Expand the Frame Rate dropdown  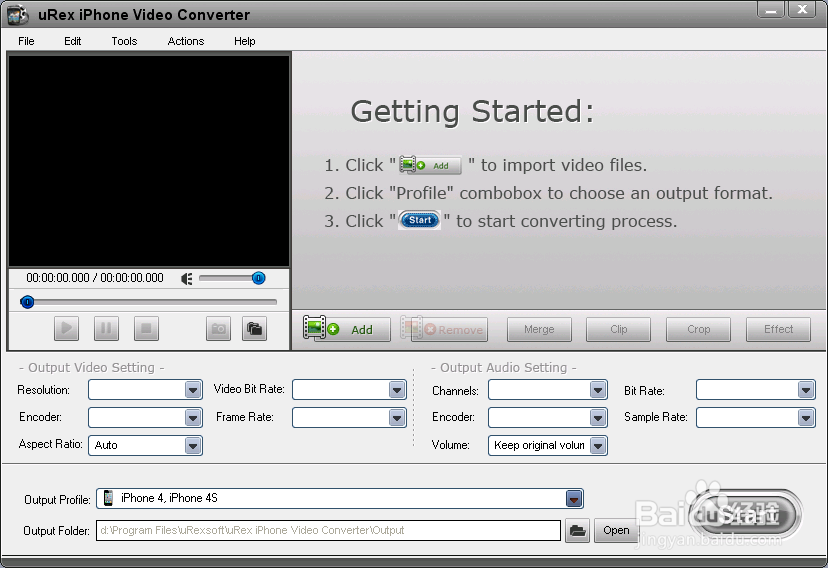(x=397, y=418)
